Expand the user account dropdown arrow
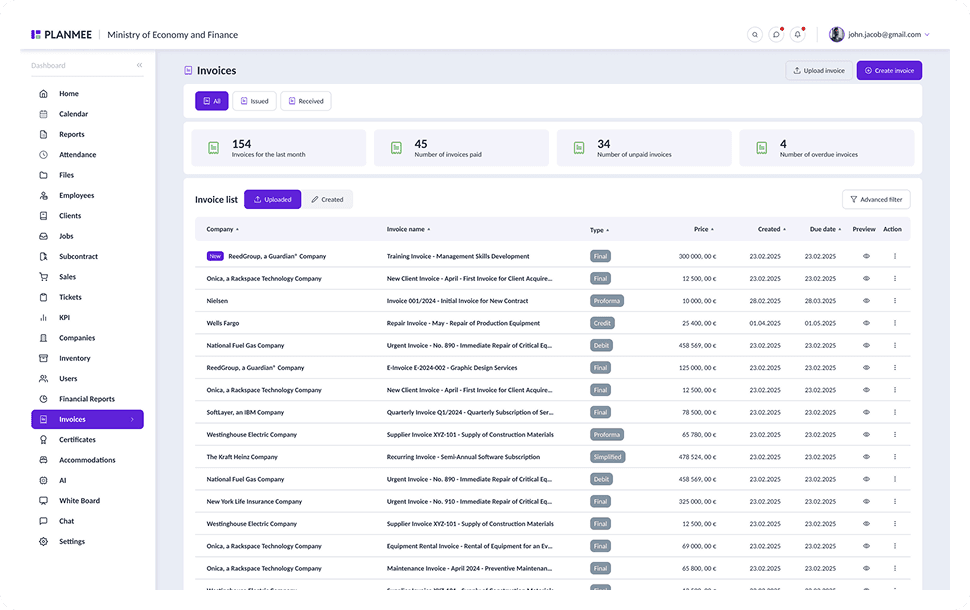 click(x=927, y=35)
